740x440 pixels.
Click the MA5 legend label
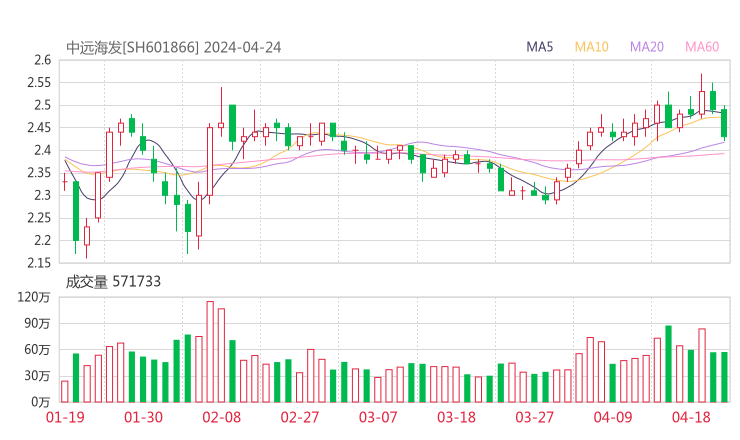(539, 47)
